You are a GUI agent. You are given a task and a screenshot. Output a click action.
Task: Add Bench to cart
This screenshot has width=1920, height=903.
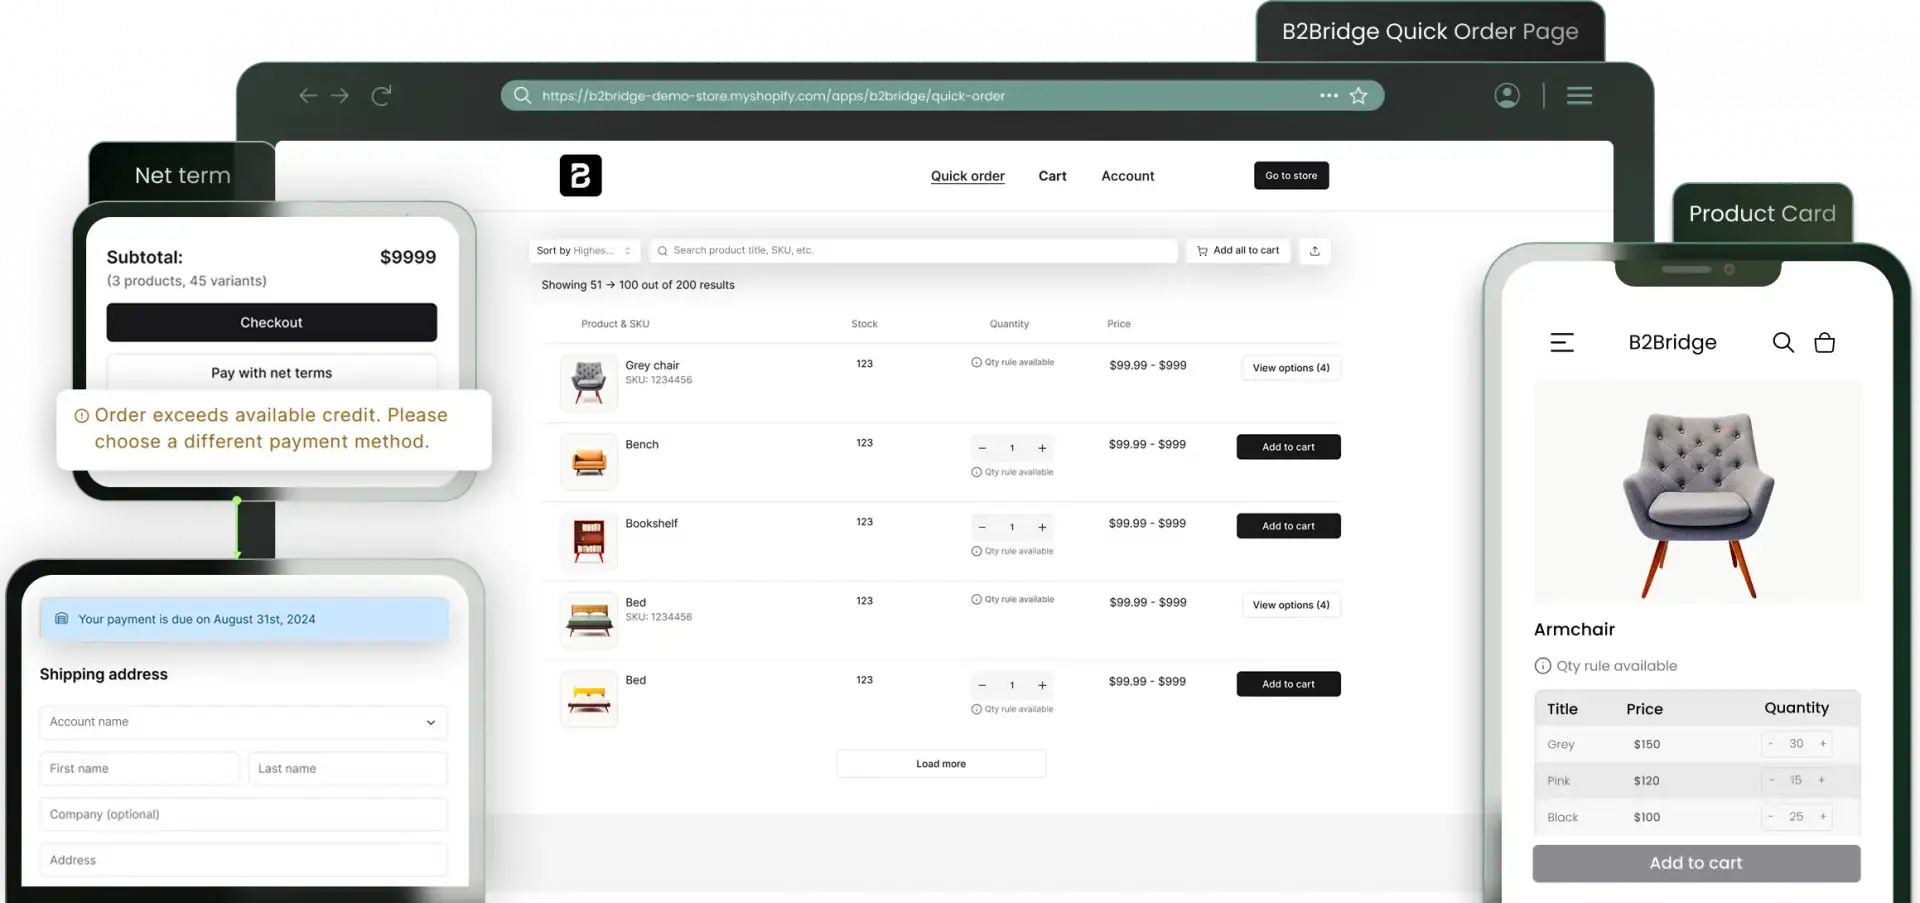coord(1288,447)
